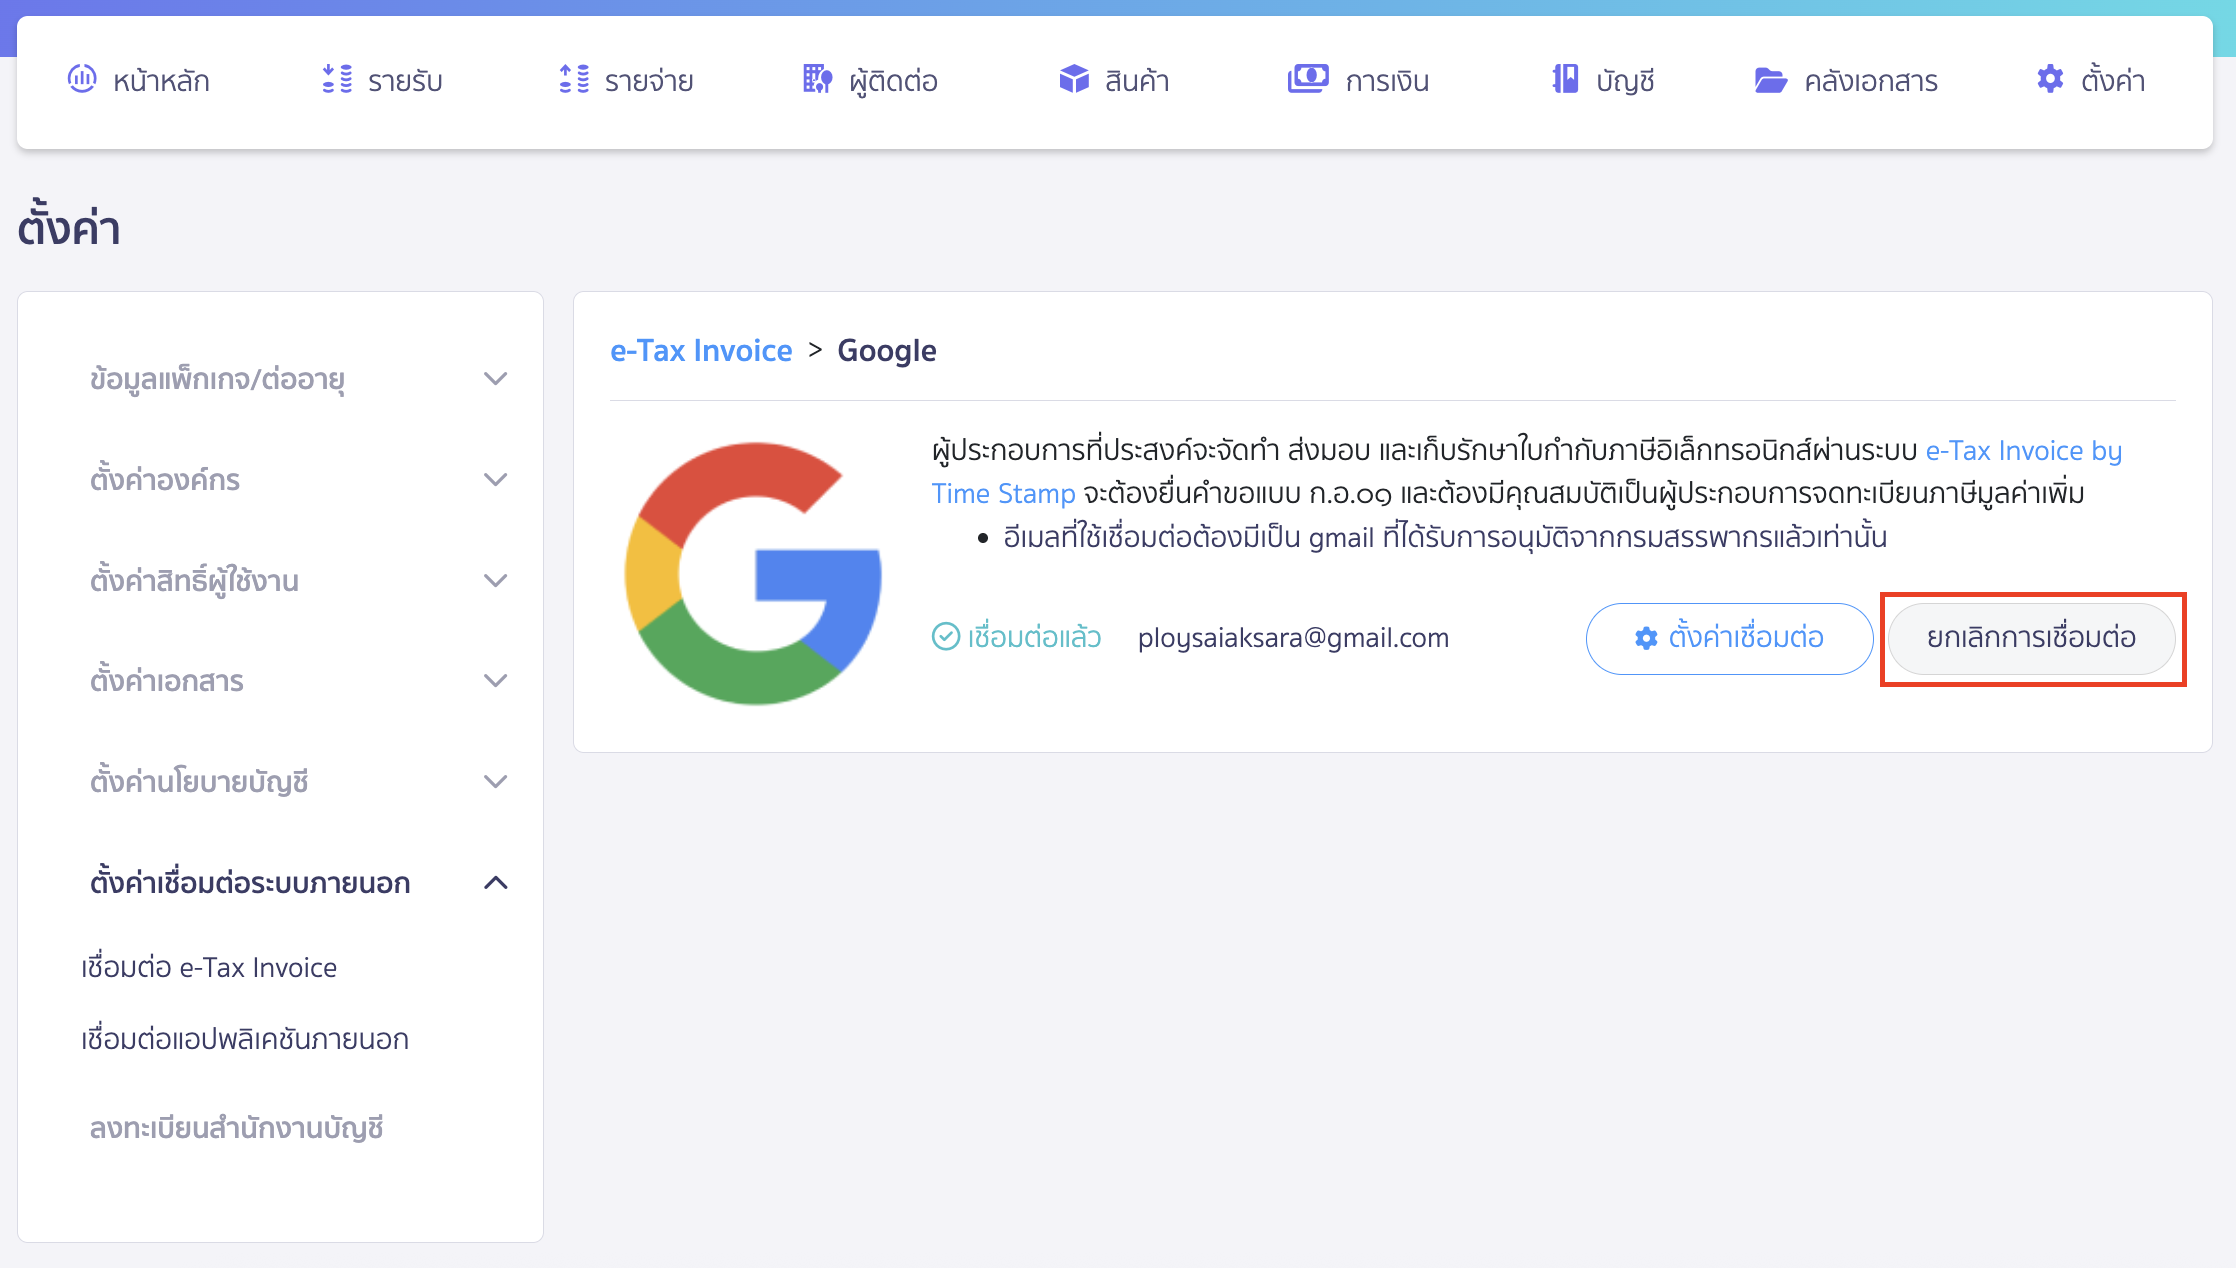Image resolution: width=2236 pixels, height=1268 pixels.
Task: Select the บัญชี accounting icon
Action: click(1565, 80)
